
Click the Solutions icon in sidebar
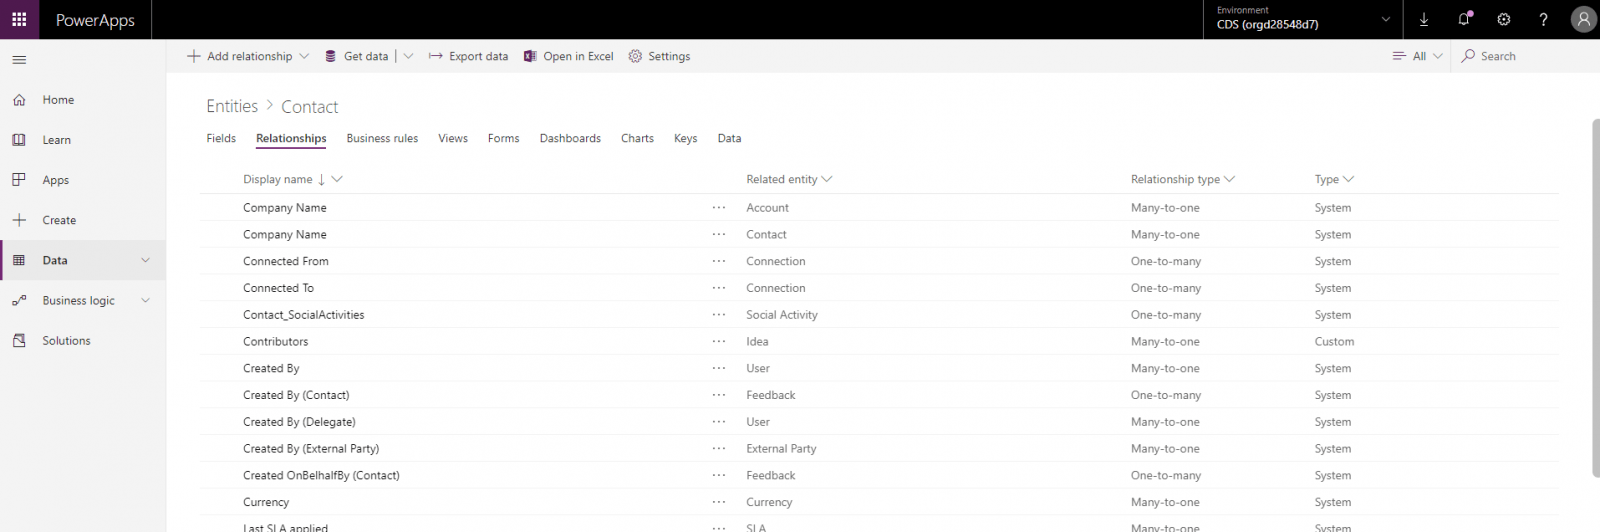[19, 341]
